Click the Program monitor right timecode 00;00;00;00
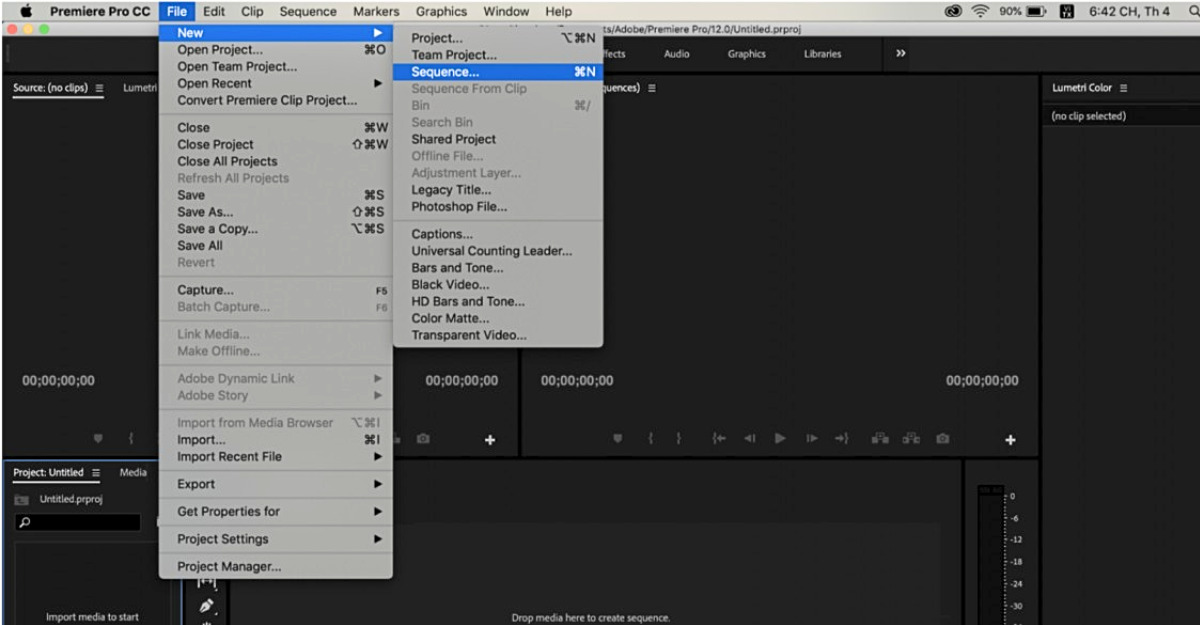 point(982,381)
